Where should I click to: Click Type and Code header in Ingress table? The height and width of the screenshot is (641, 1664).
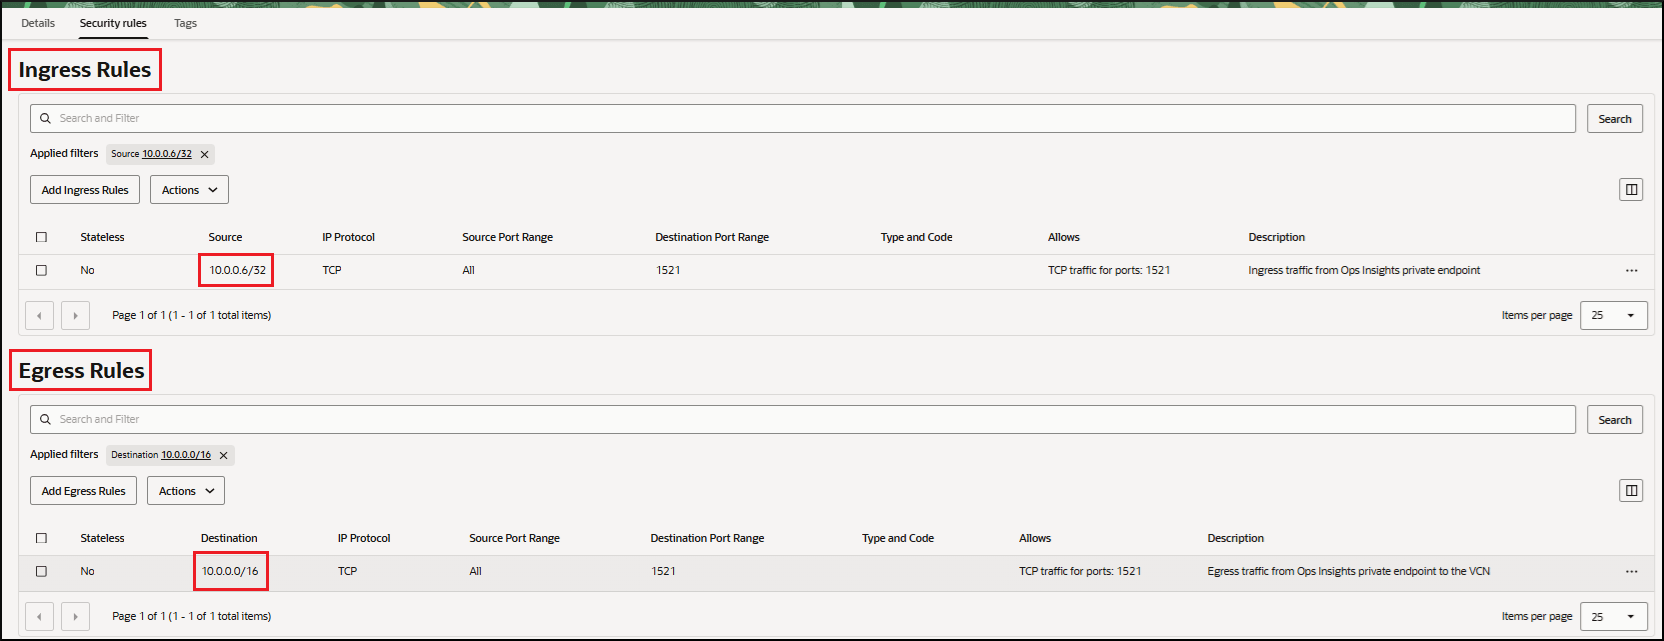pos(916,237)
